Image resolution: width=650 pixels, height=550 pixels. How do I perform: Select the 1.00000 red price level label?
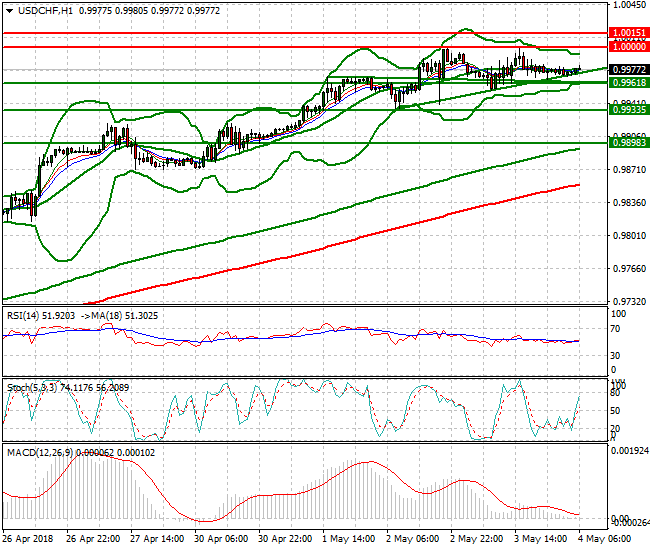(629, 46)
